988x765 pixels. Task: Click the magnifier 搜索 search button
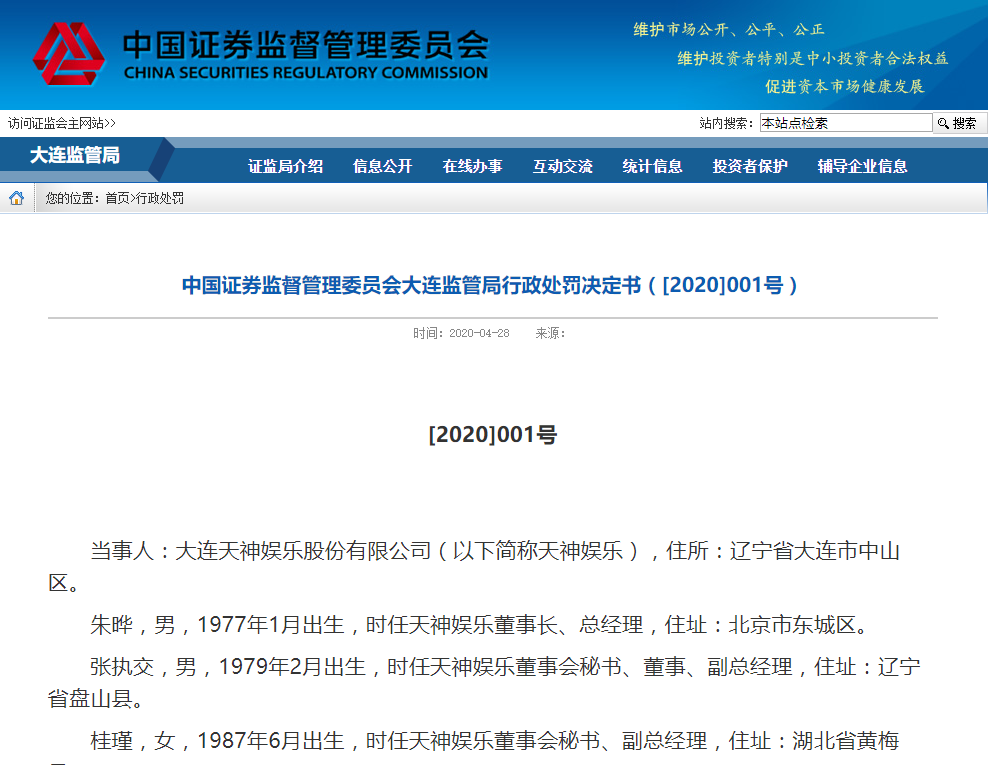957,123
